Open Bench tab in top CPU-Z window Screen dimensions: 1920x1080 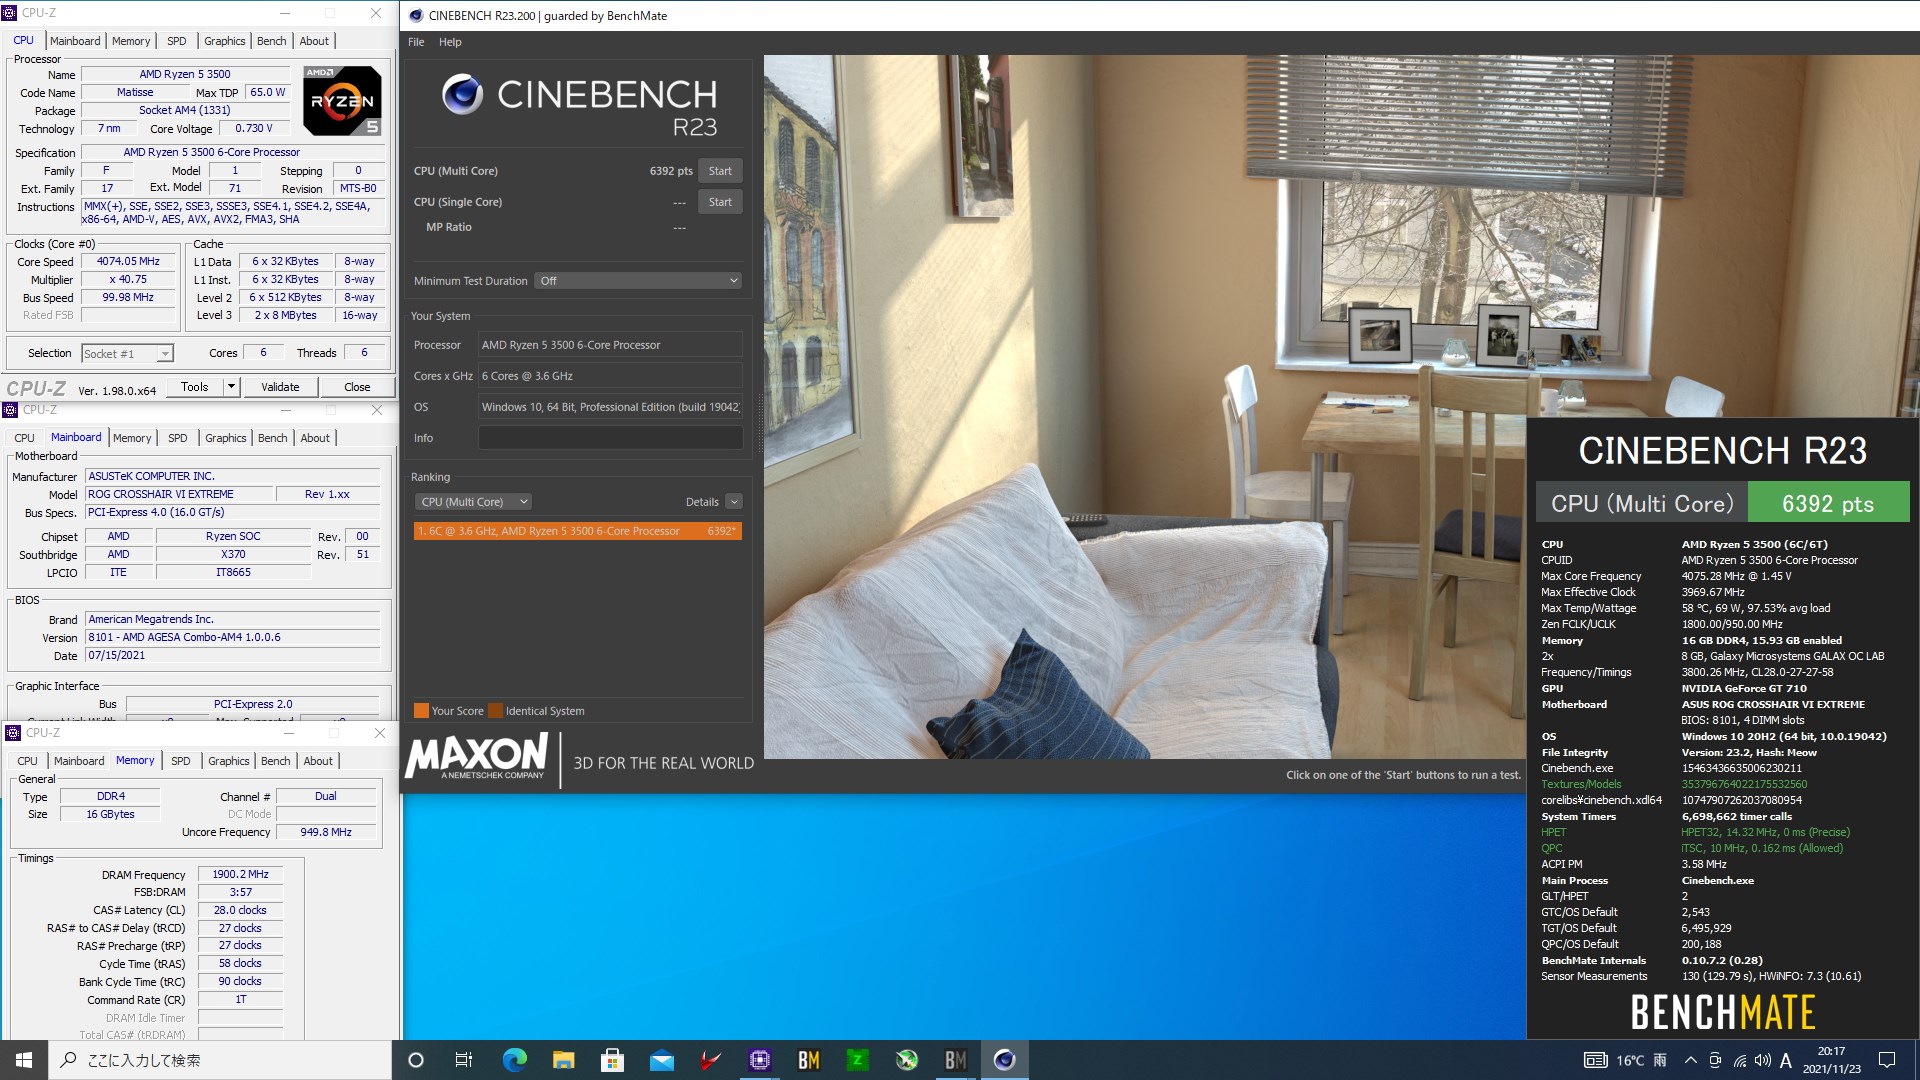(271, 41)
